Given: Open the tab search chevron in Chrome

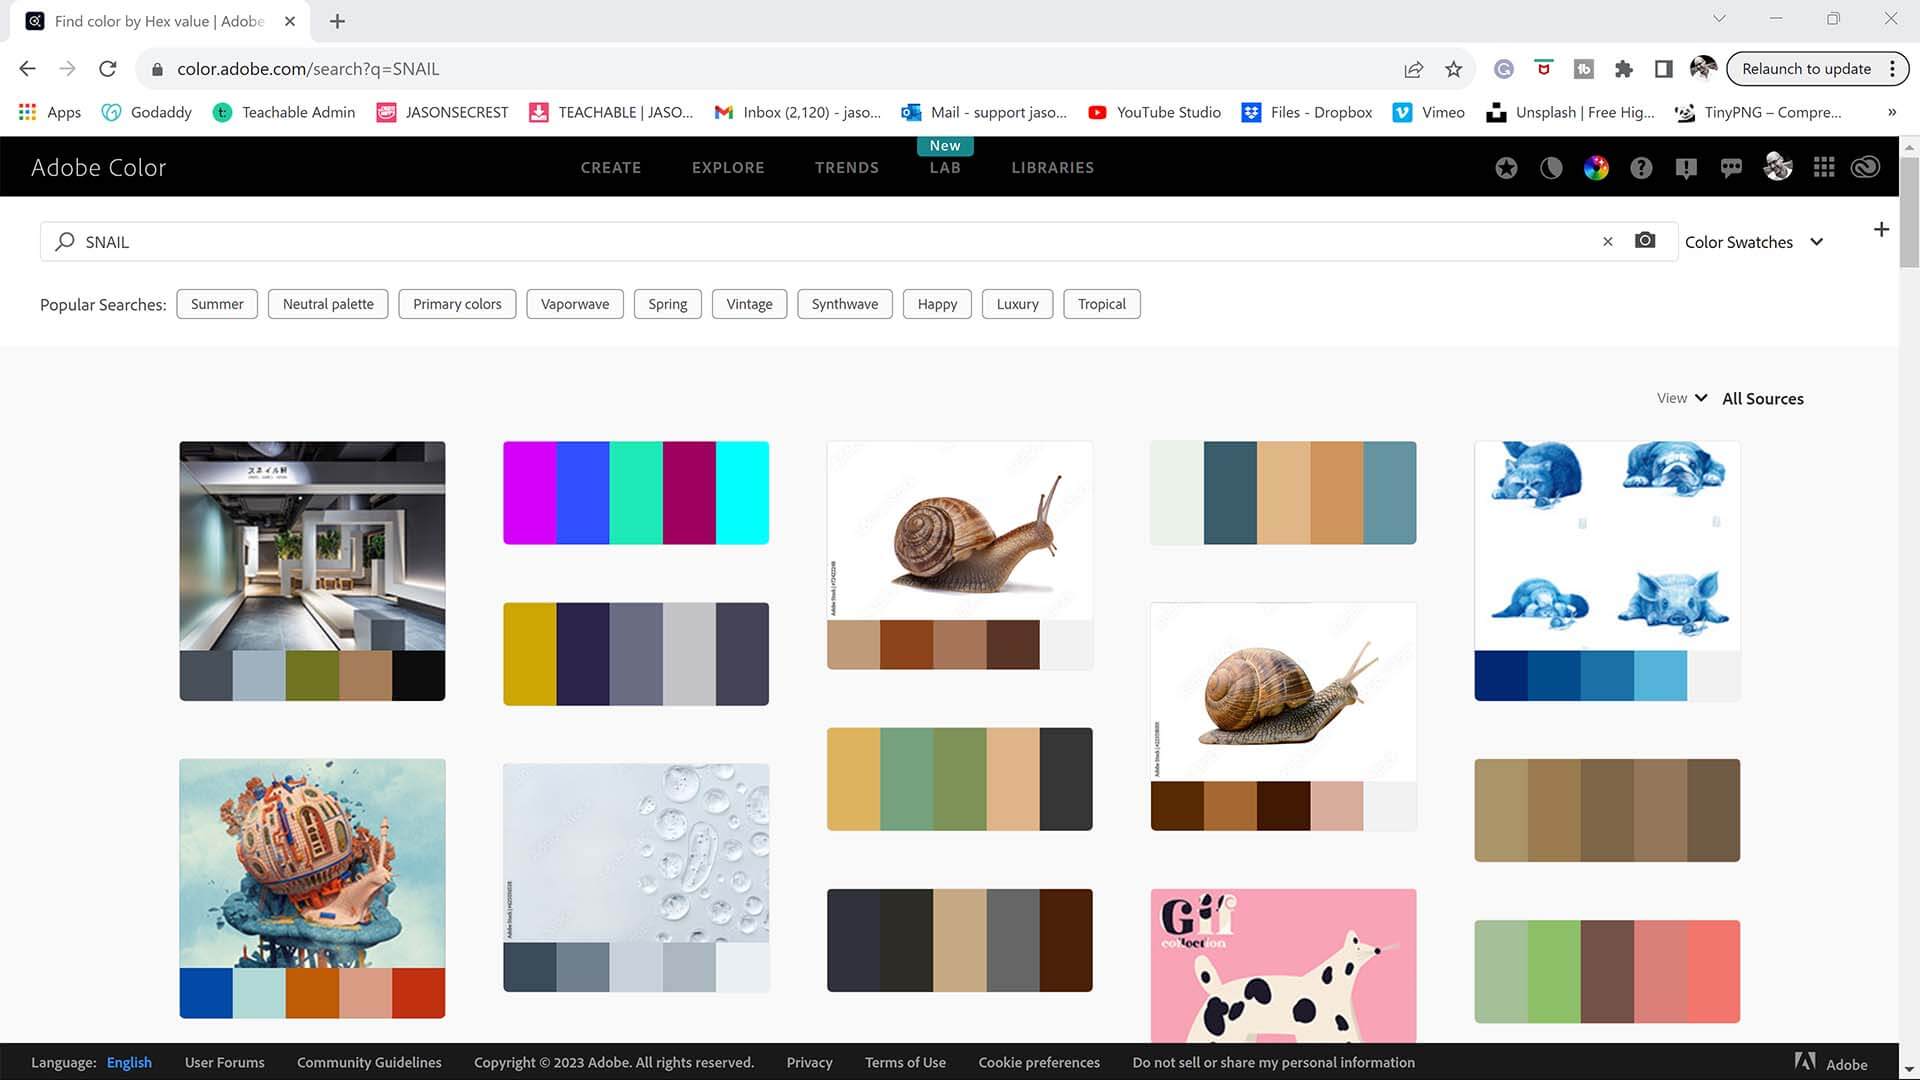Looking at the screenshot, I should tap(1718, 19).
